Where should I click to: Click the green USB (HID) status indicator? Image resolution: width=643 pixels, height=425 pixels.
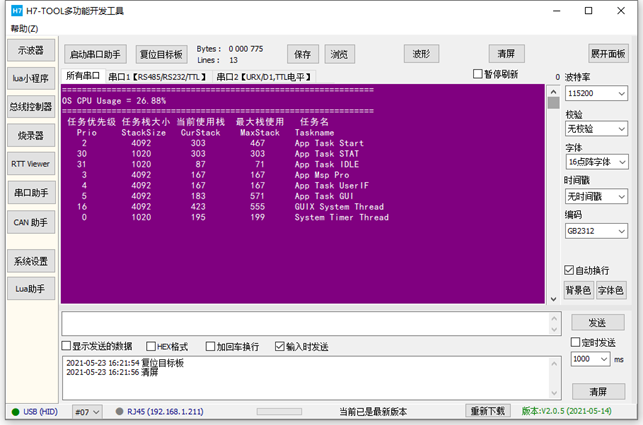click(16, 412)
